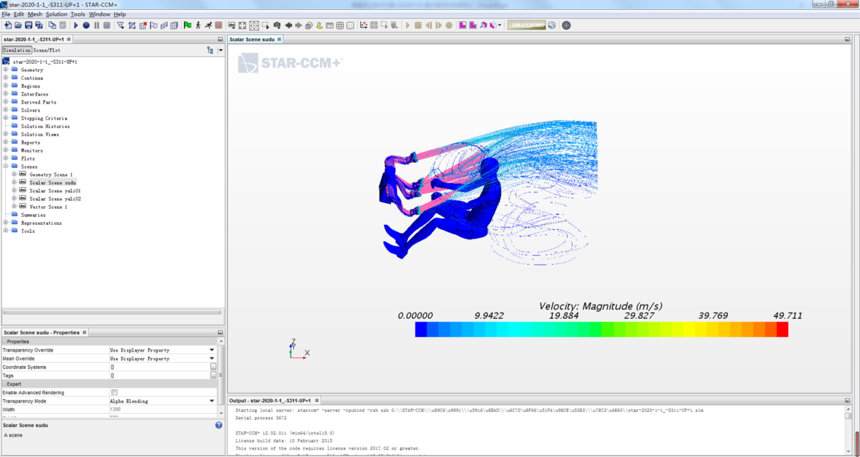The image size is (860, 457).
Task: Expand the Derived Parts tree node
Action: click(x=6, y=102)
